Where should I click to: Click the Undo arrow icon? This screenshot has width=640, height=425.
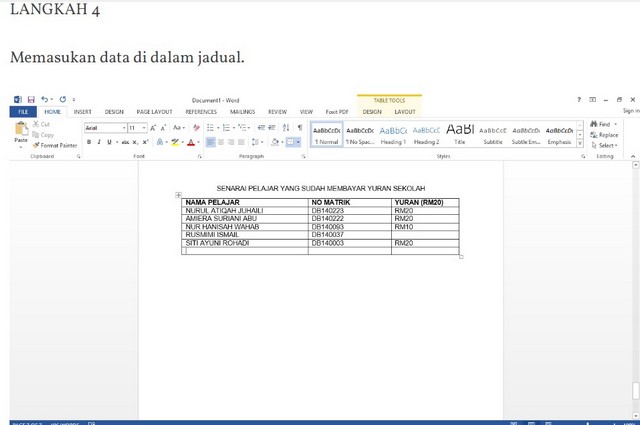click(46, 100)
